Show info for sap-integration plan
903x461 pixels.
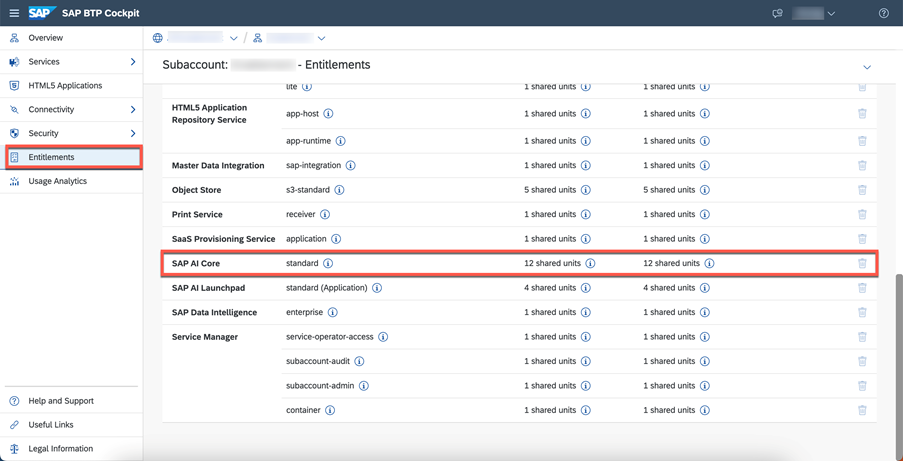[350, 165]
